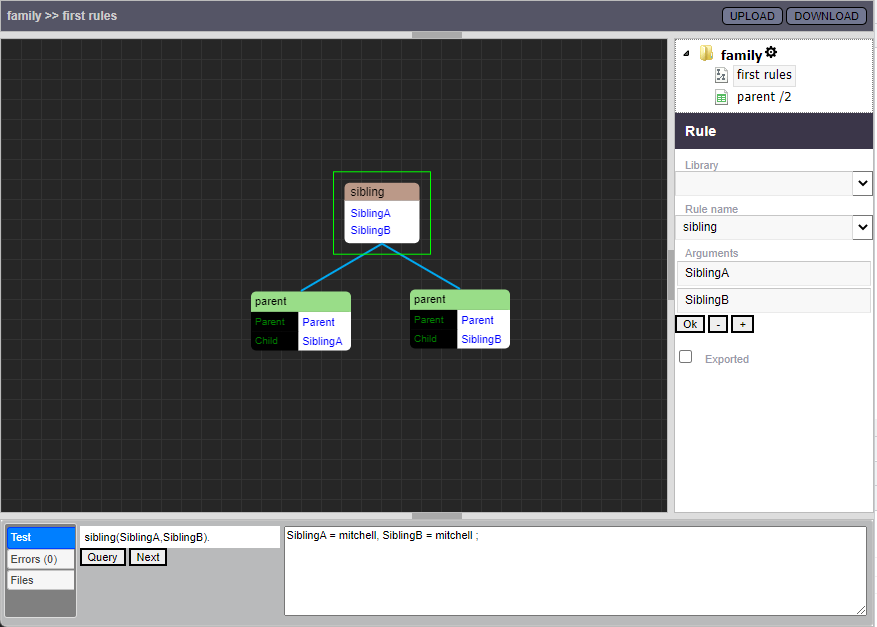Switch to the Test tab
The image size is (877, 627).
point(40,538)
